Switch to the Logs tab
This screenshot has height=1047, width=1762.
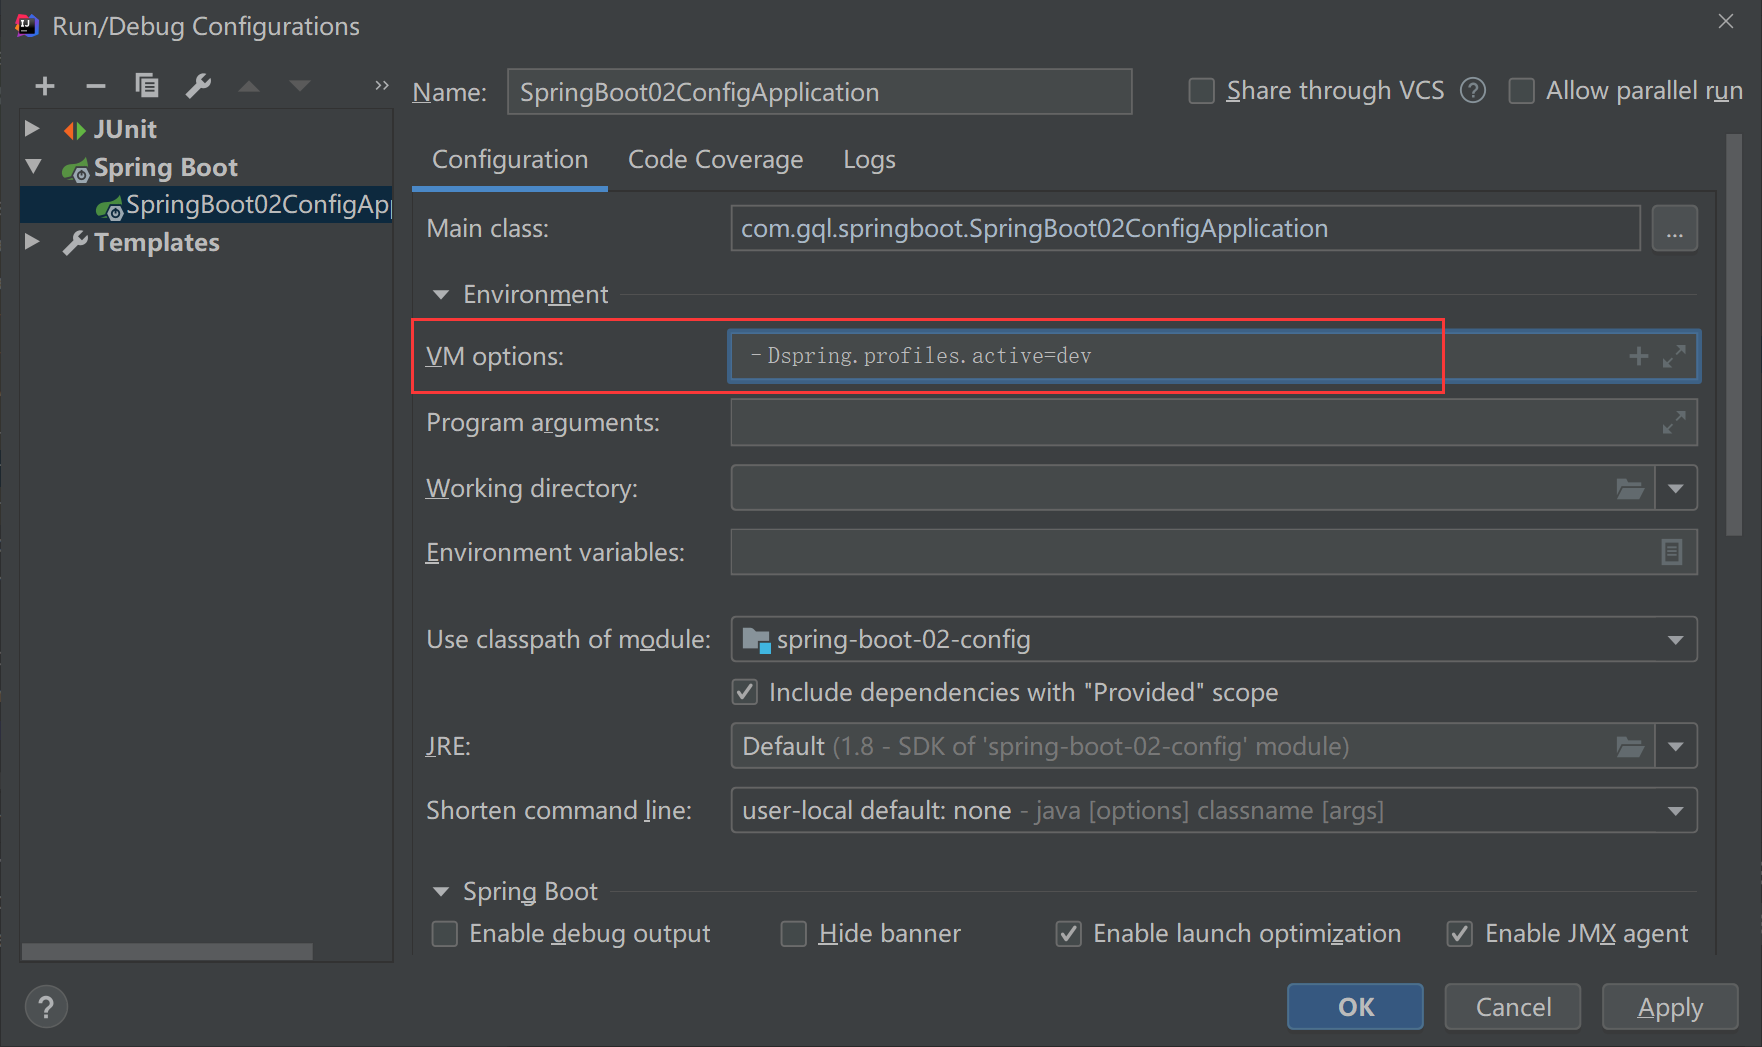tap(869, 160)
